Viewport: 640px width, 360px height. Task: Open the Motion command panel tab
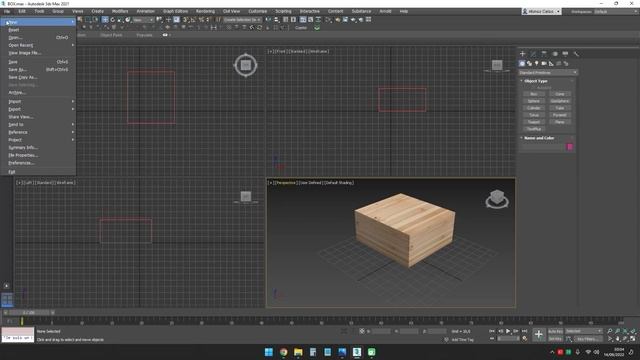555,54
